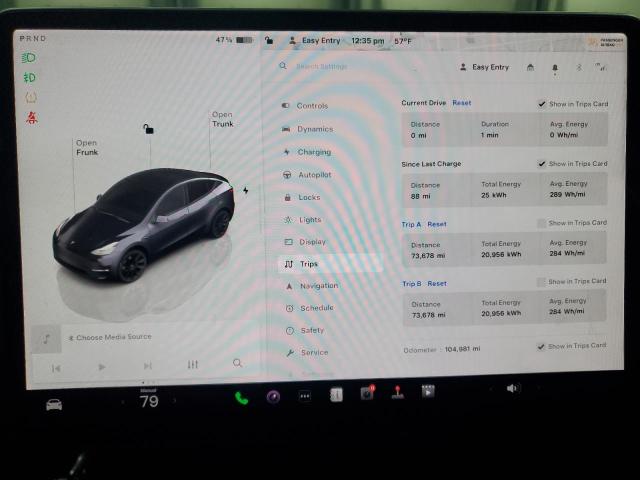Decrease temperature with left arrow
The image size is (640, 480).
[x=123, y=402]
